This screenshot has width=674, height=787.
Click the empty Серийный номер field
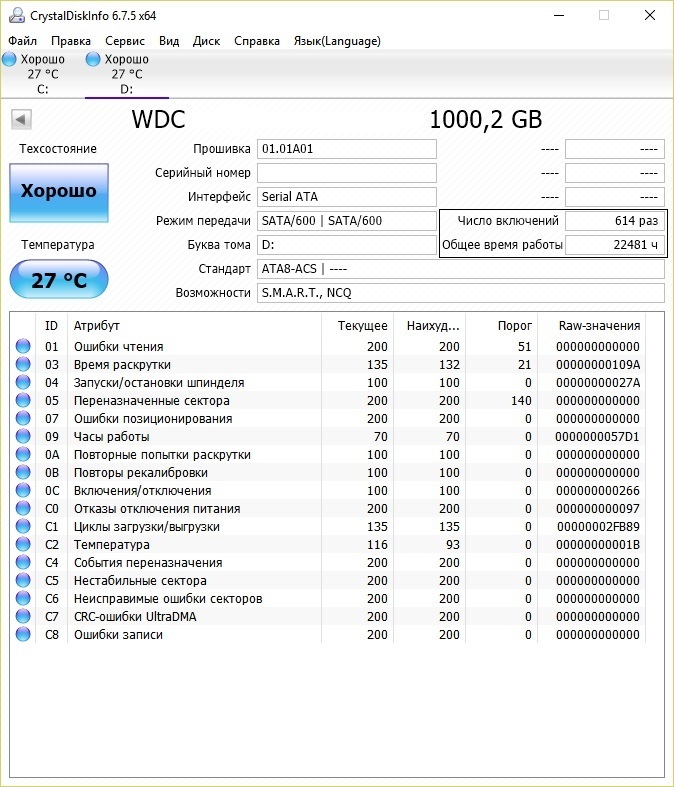pos(347,173)
